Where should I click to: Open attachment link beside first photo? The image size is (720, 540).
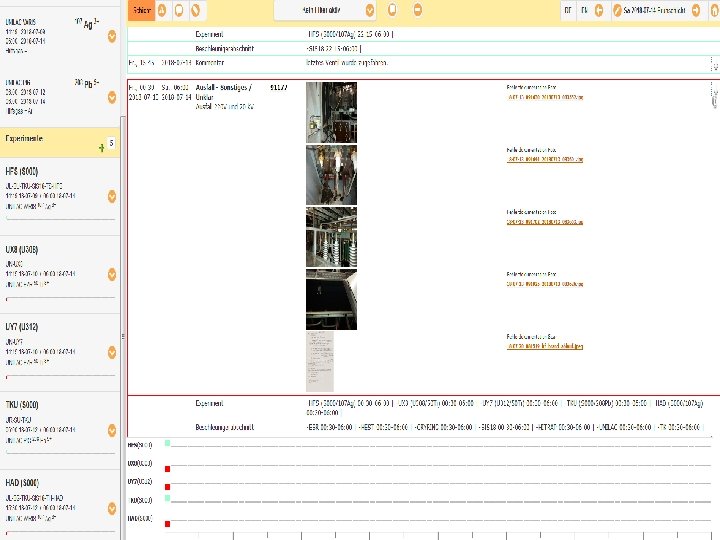pyautogui.click(x=545, y=97)
